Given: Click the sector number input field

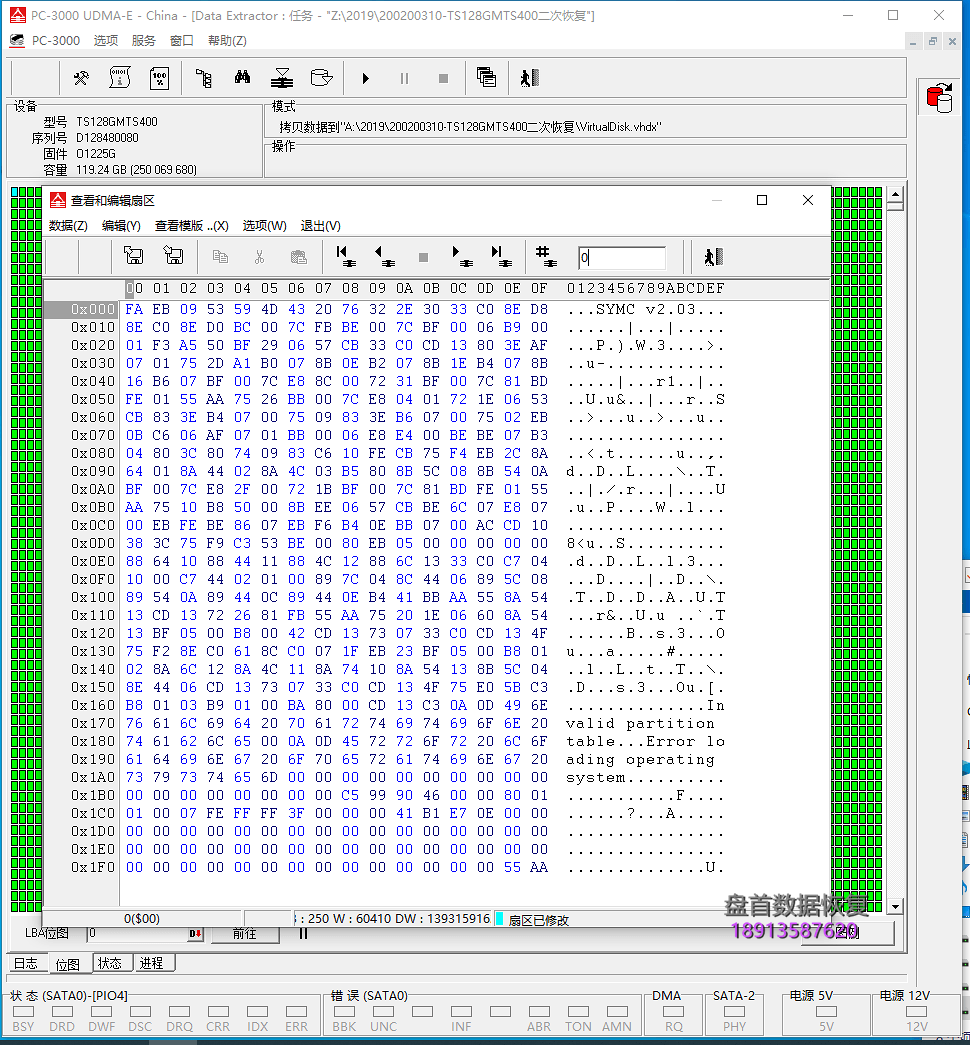Looking at the screenshot, I should pyautogui.click(x=622, y=258).
